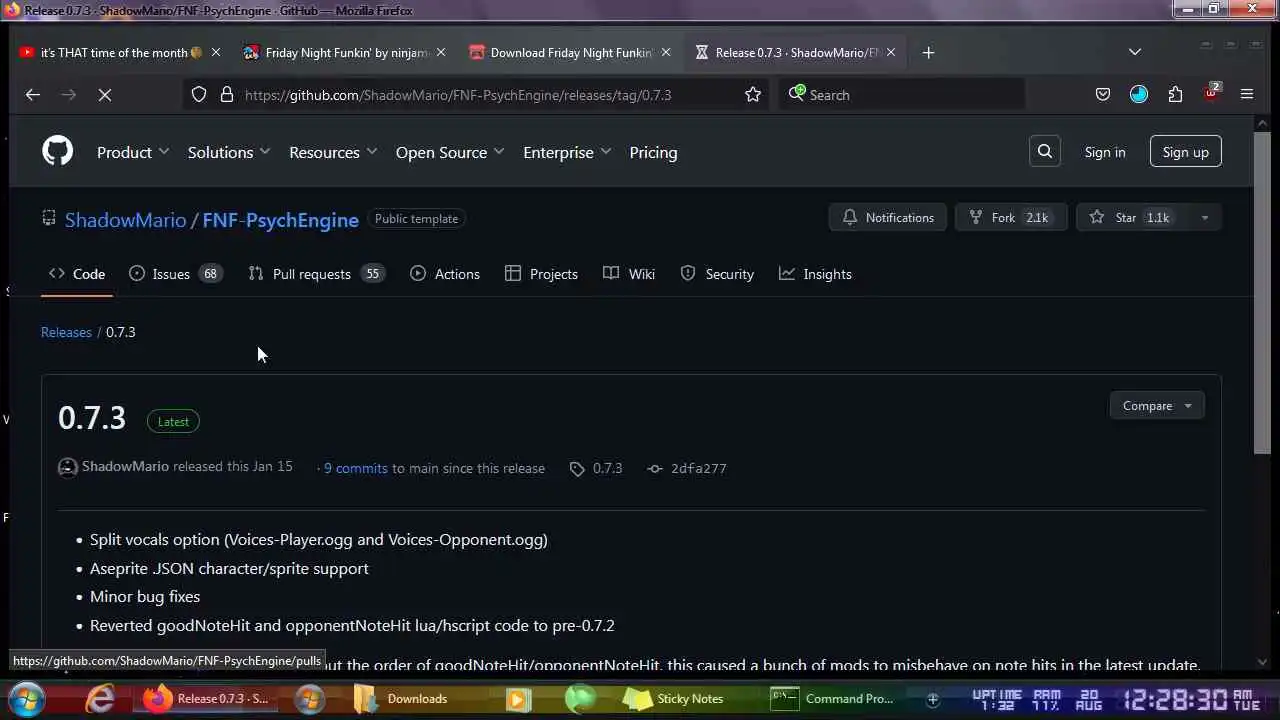The width and height of the screenshot is (1280, 720).
Task: Open Windows Start orb
Action: [27, 698]
